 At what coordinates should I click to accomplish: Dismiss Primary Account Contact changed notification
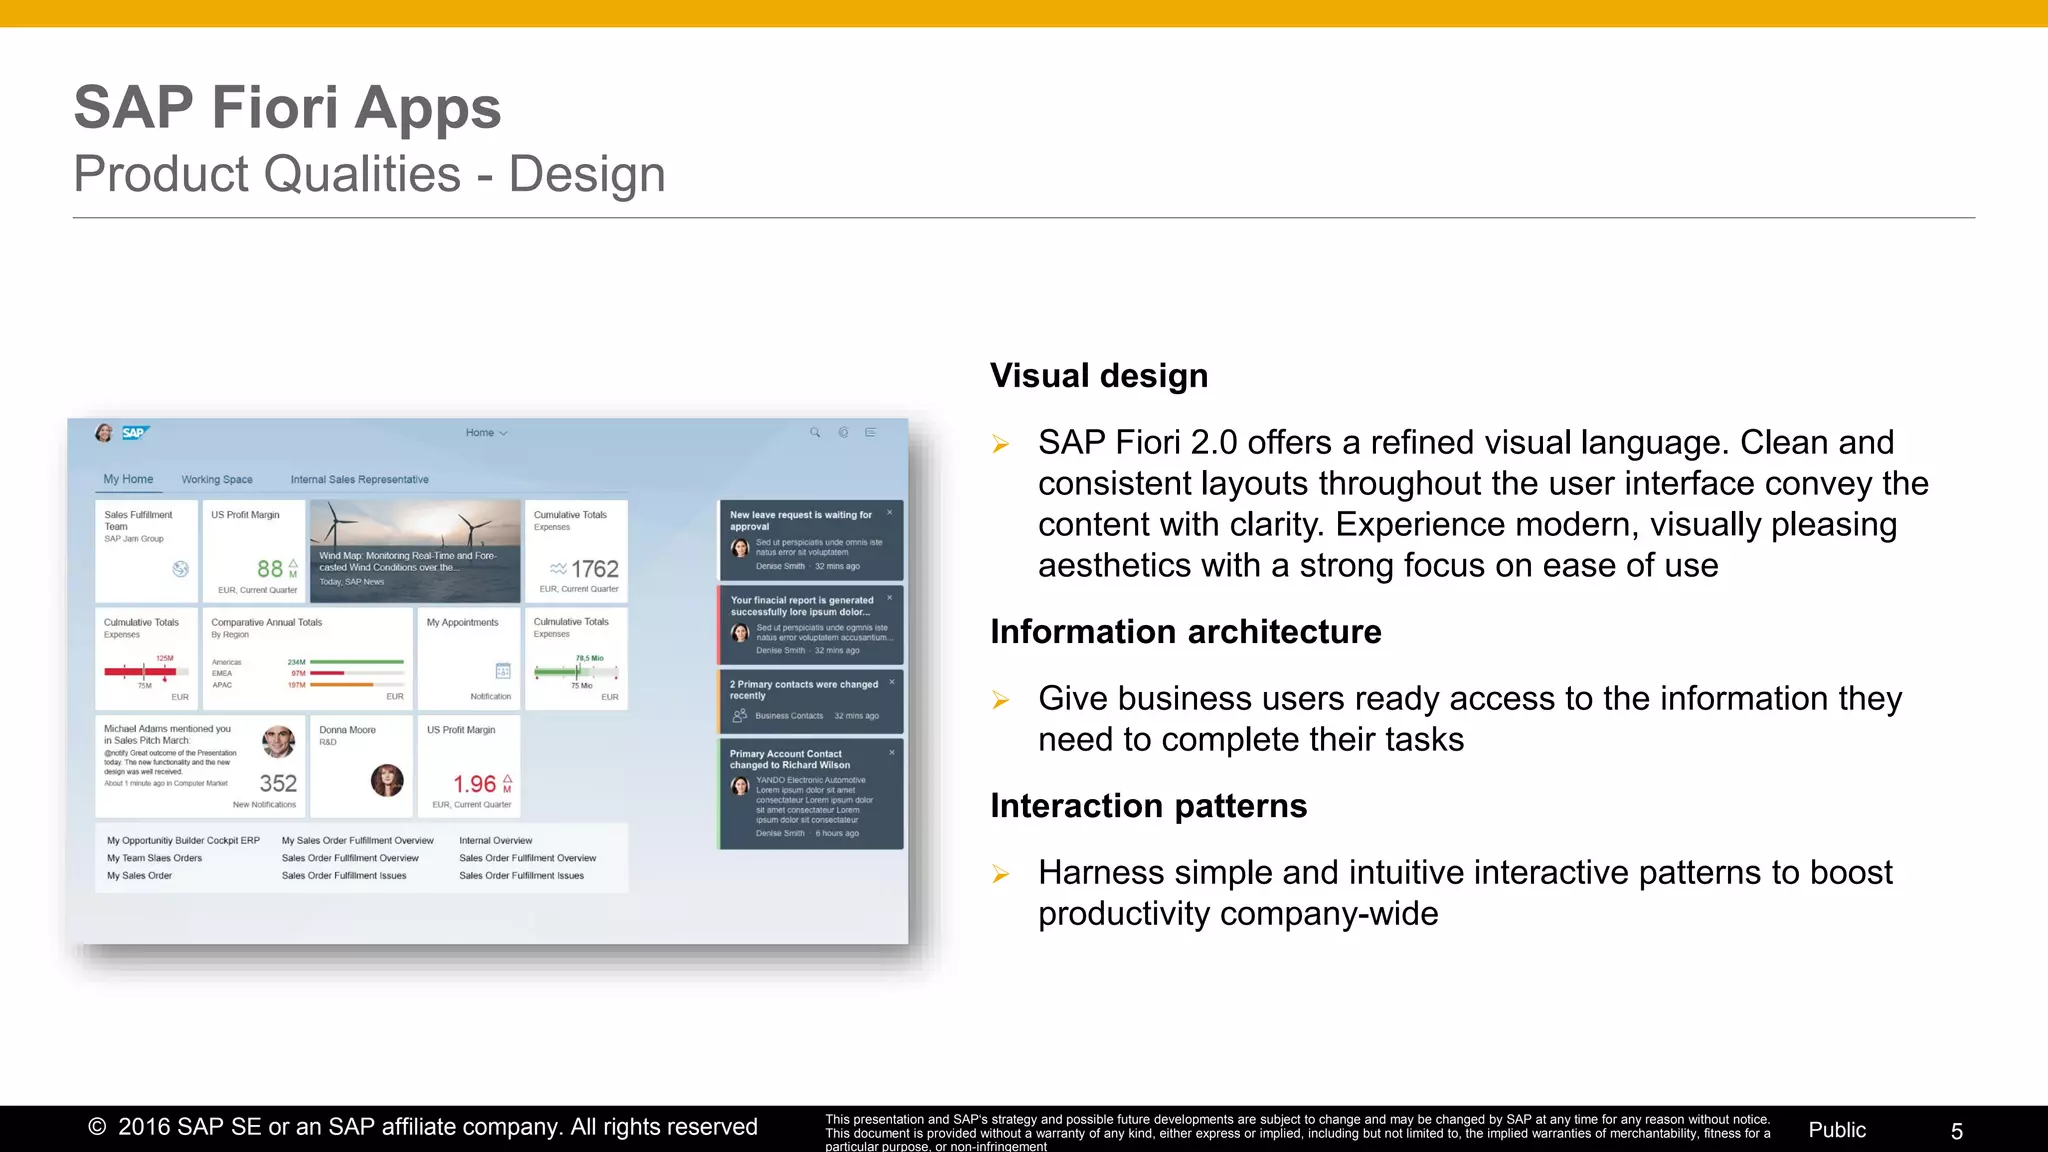pyautogui.click(x=892, y=752)
